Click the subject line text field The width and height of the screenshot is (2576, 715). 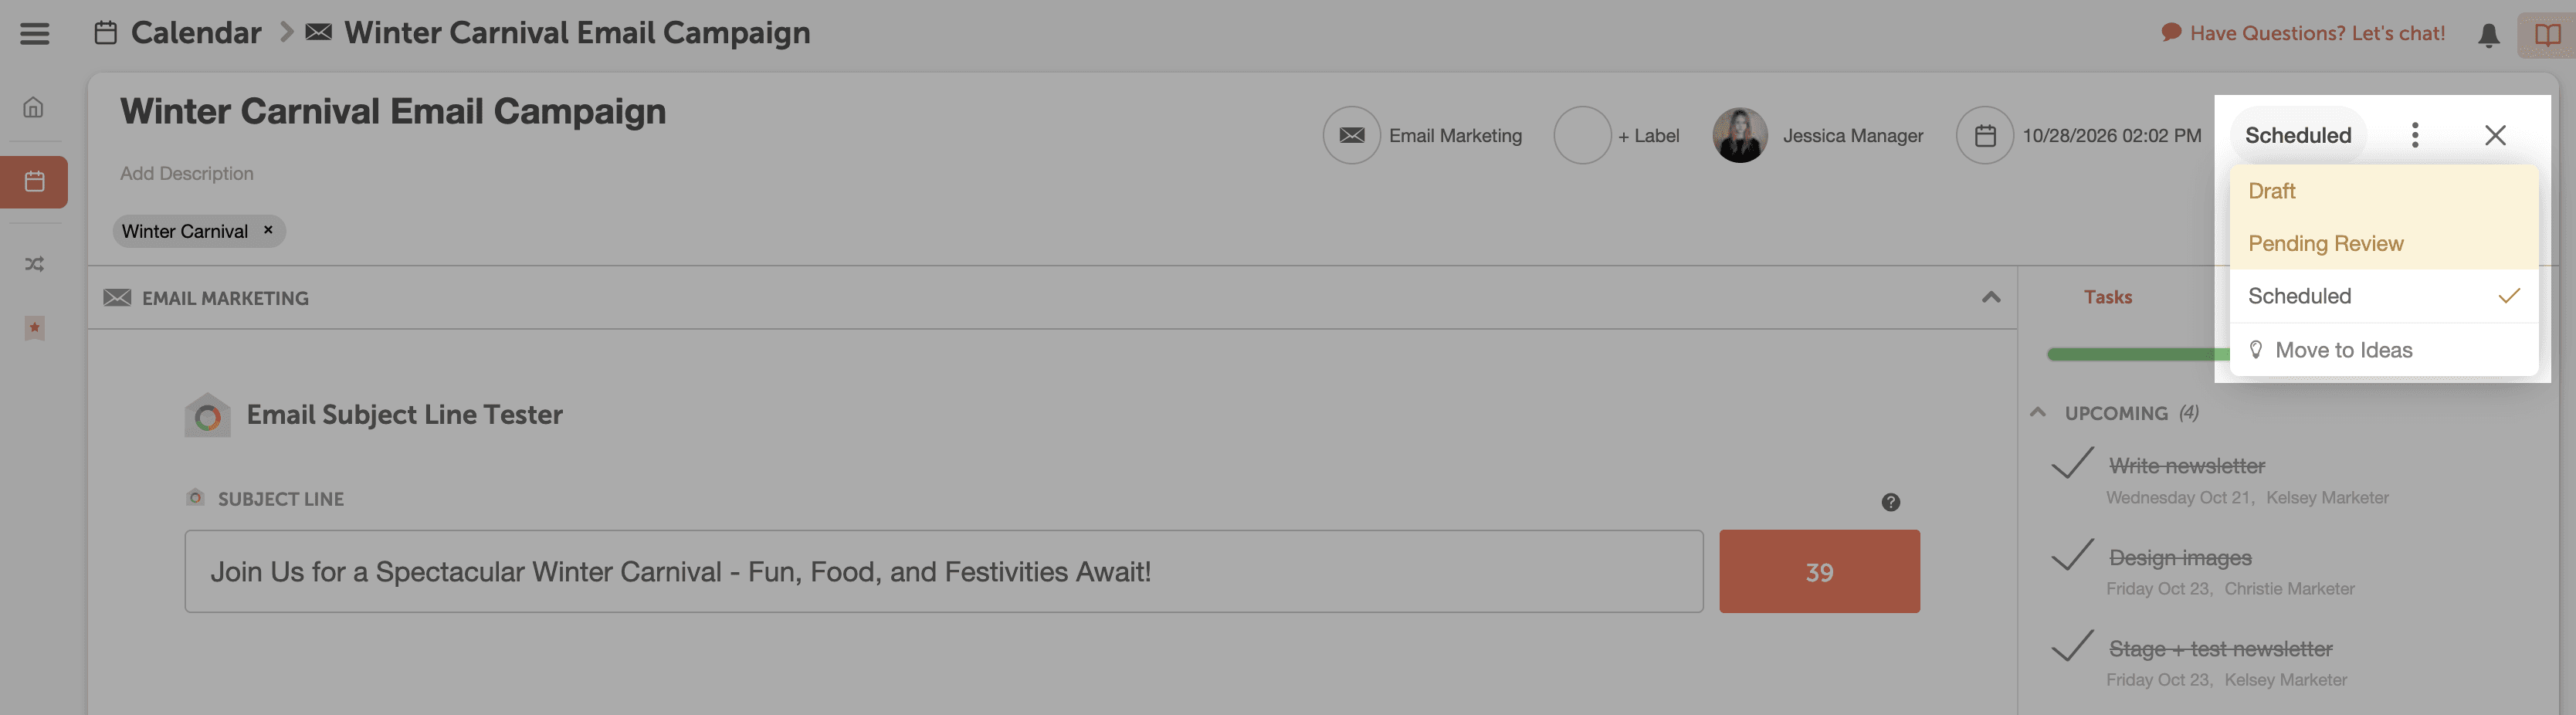[942, 571]
